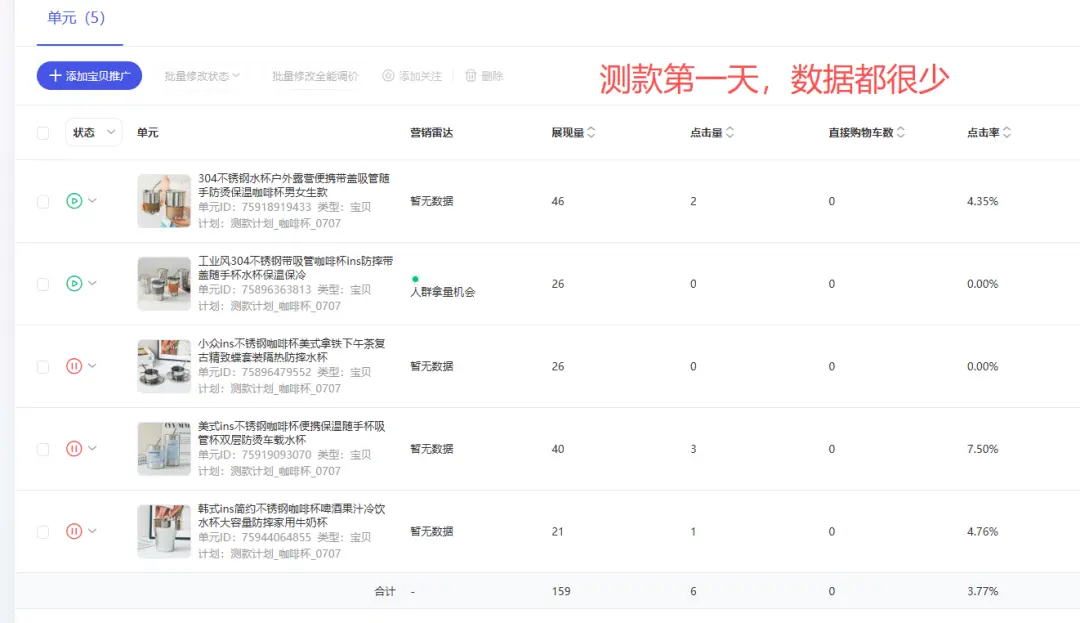Click the red paused status icon for 美式ins unit
1080x623 pixels.
tap(74, 449)
